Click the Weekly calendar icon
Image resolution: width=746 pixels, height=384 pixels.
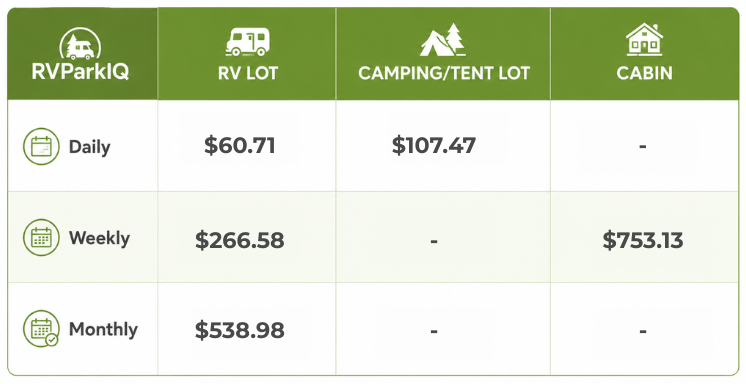pyautogui.click(x=41, y=237)
